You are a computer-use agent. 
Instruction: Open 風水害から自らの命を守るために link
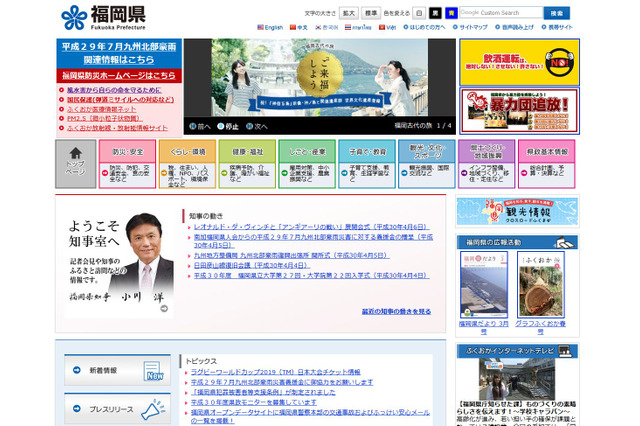[114, 90]
